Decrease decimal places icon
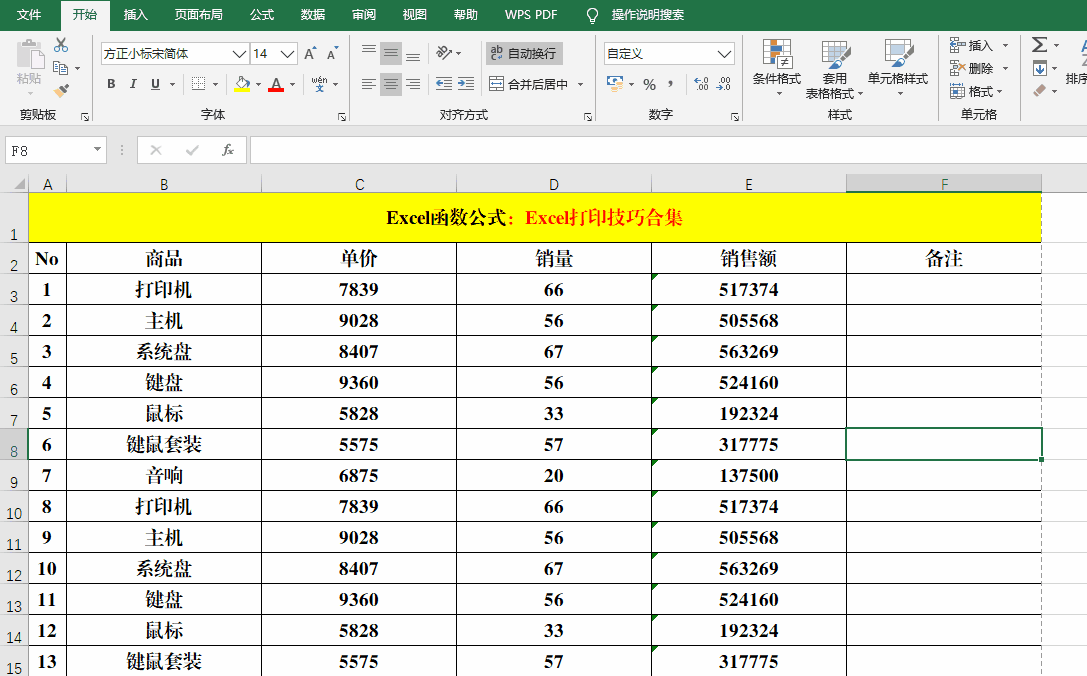 [x=724, y=84]
